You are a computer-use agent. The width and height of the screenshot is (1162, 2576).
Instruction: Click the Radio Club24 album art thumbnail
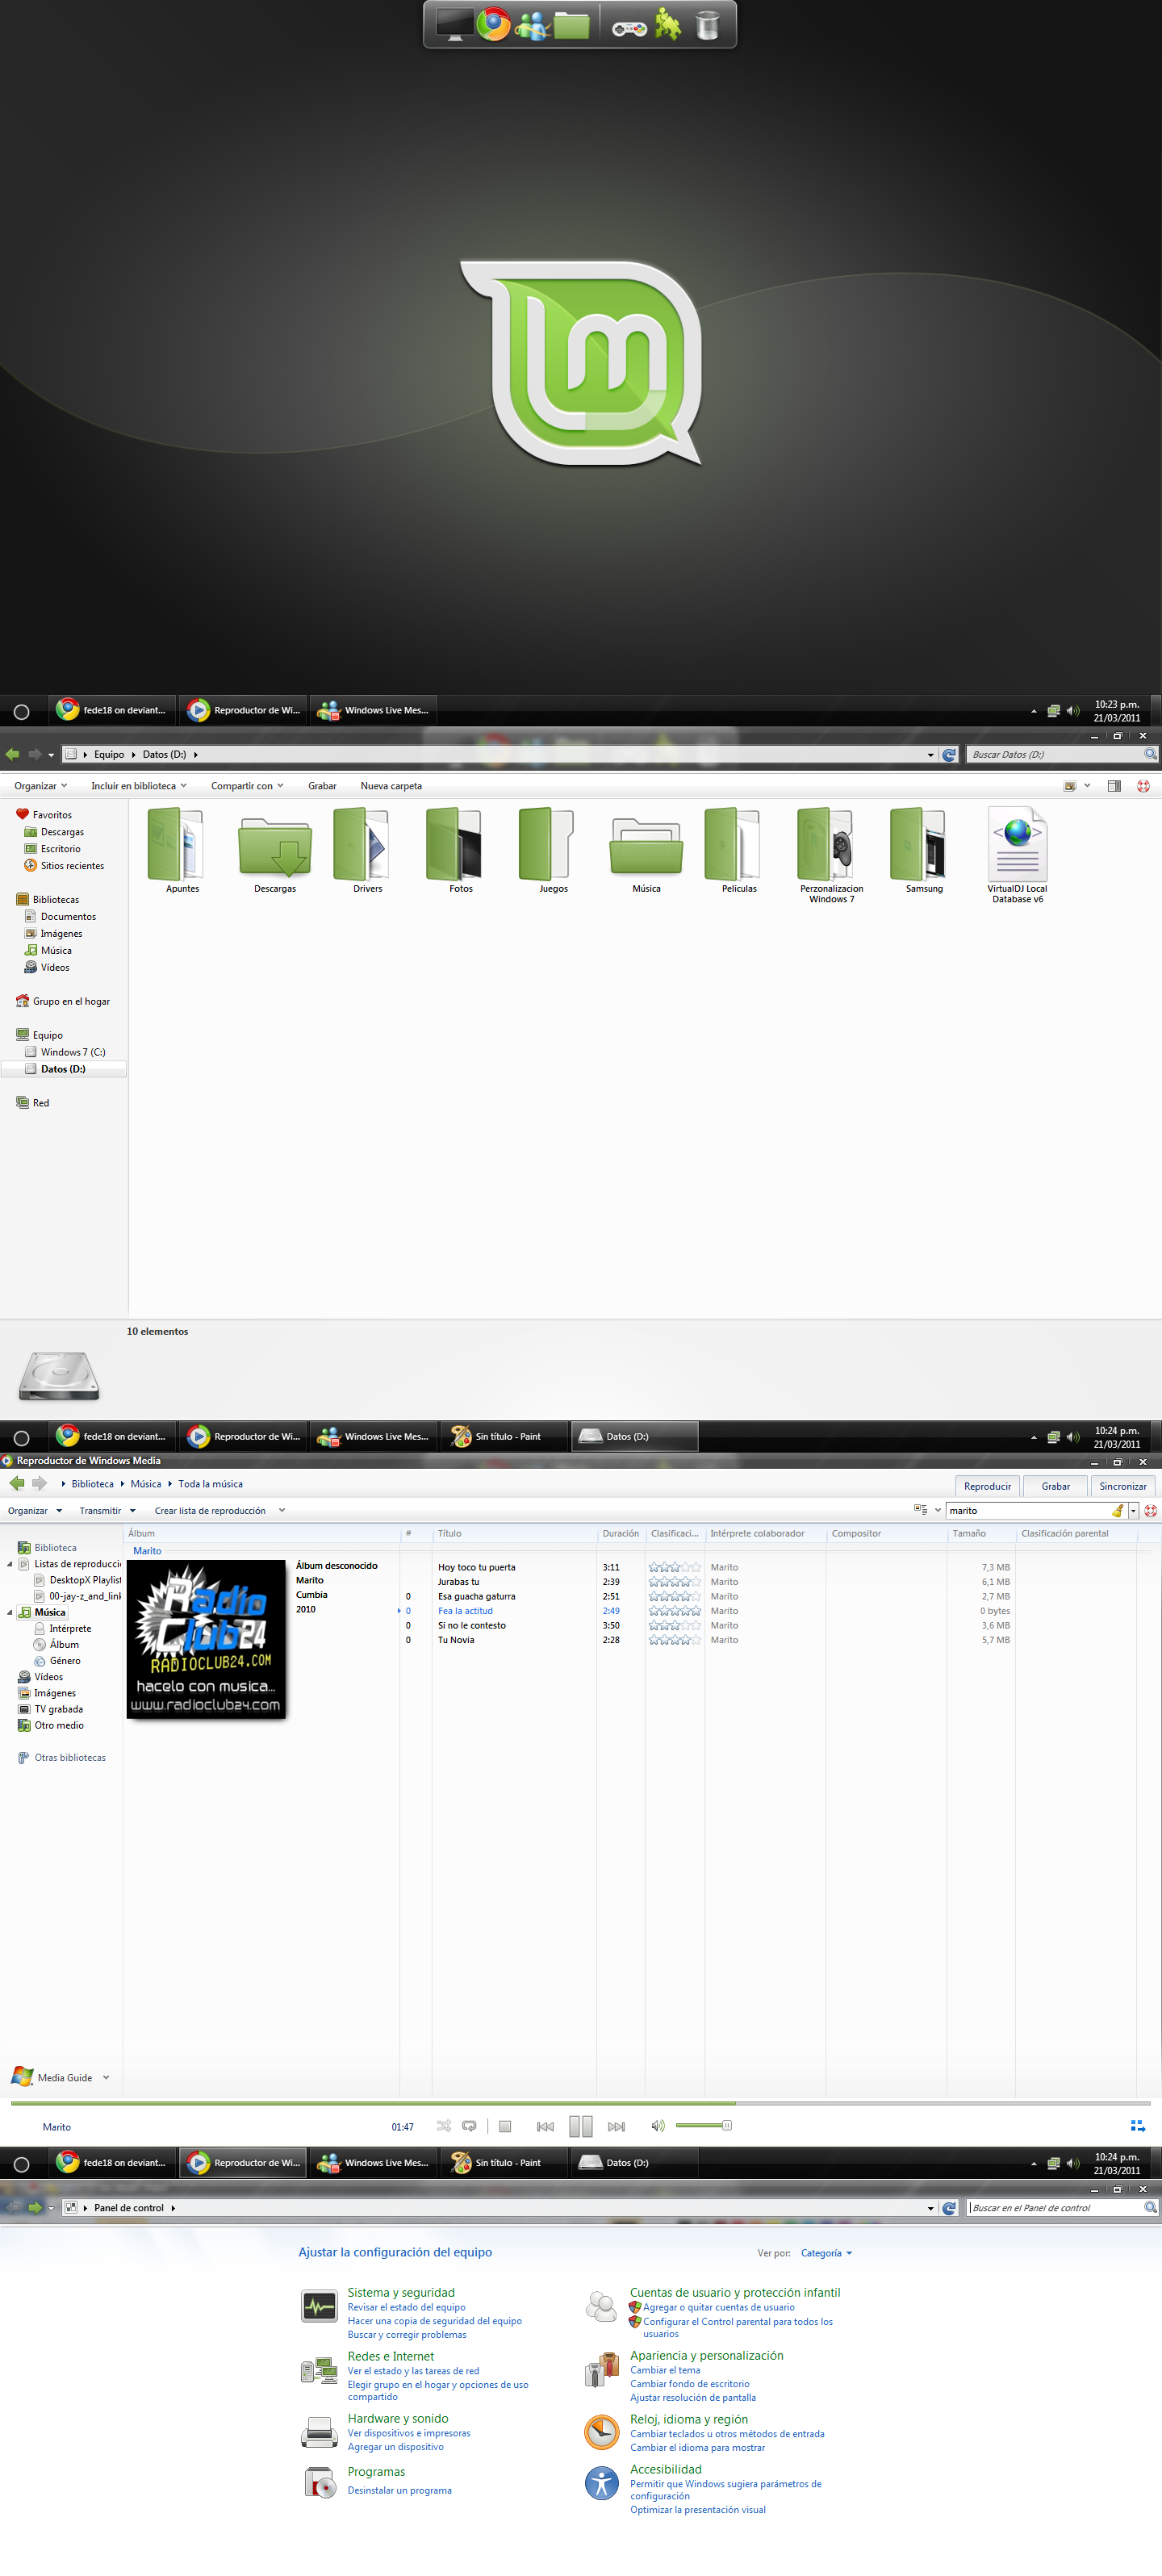[206, 1639]
